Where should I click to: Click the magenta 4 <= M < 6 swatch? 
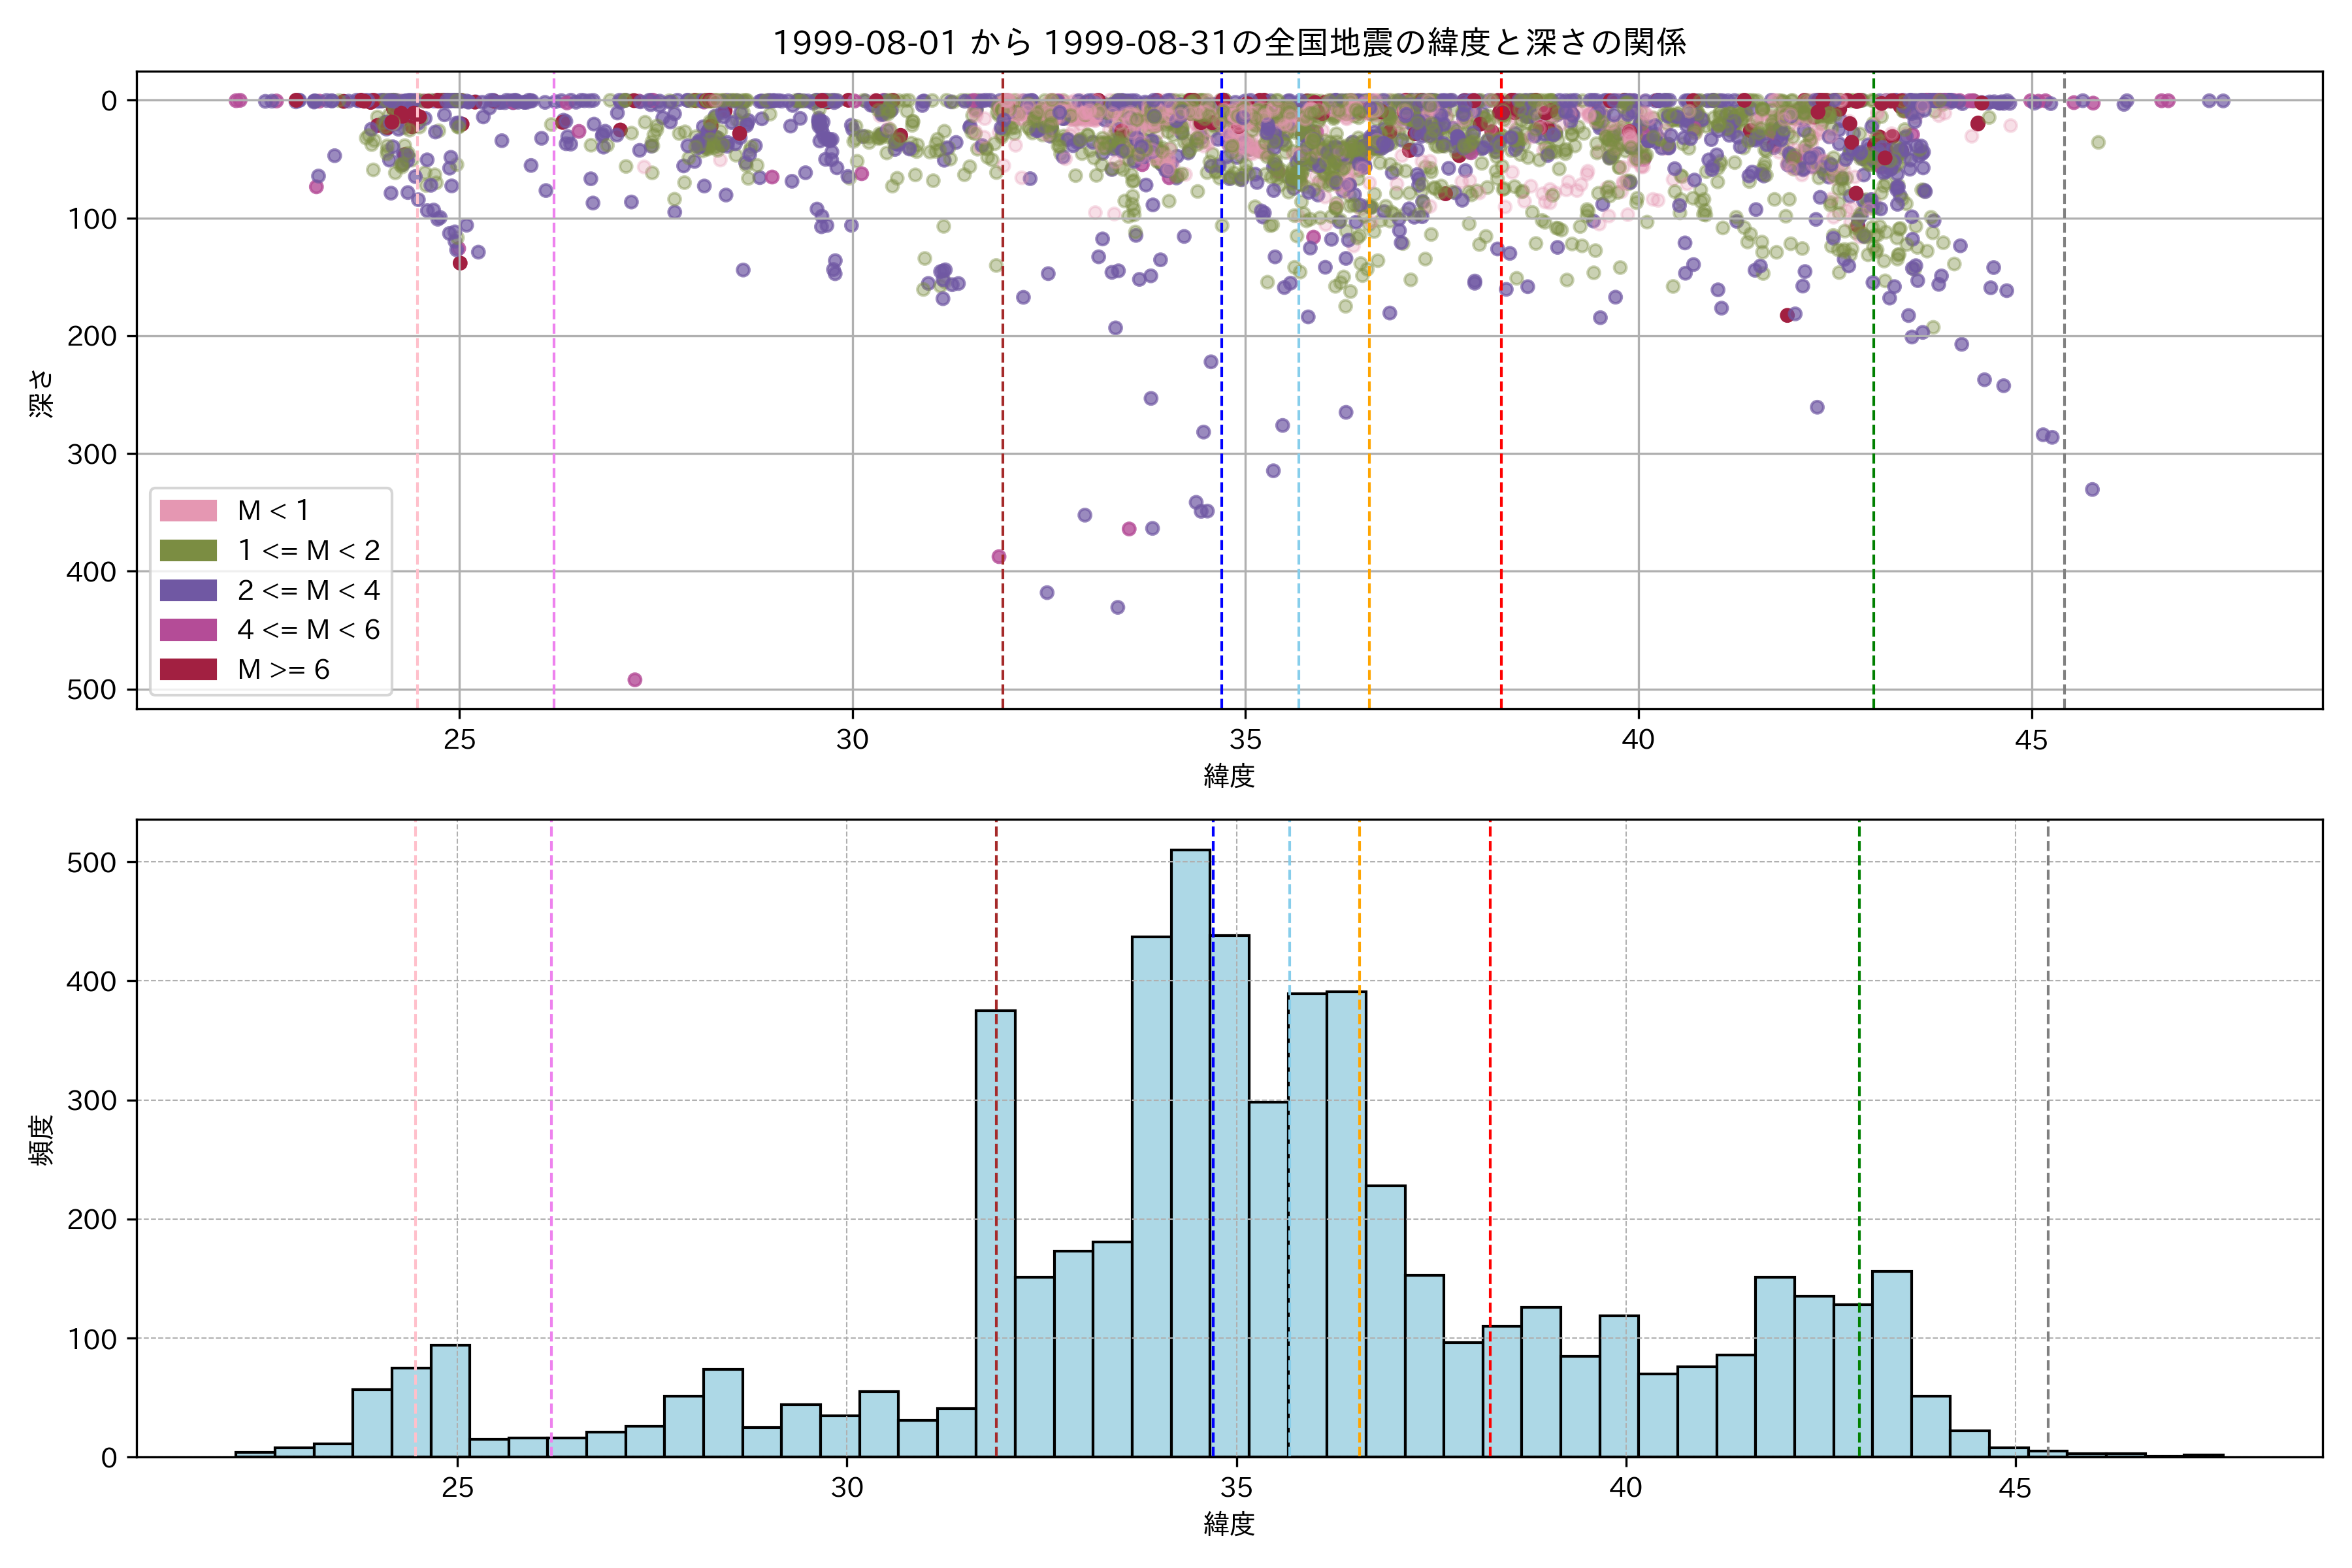[x=188, y=629]
